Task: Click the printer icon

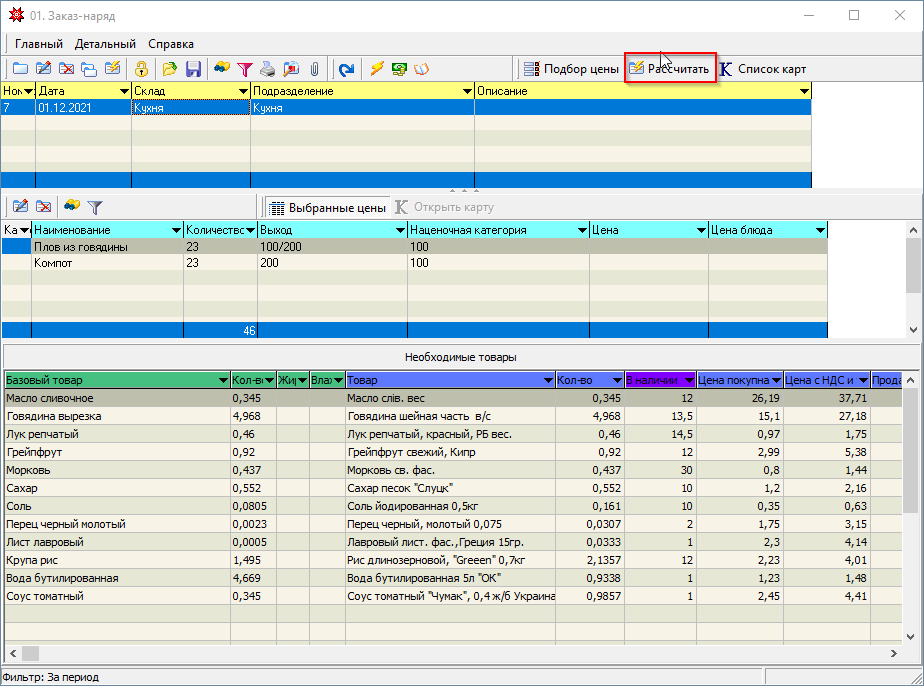Action: point(268,69)
